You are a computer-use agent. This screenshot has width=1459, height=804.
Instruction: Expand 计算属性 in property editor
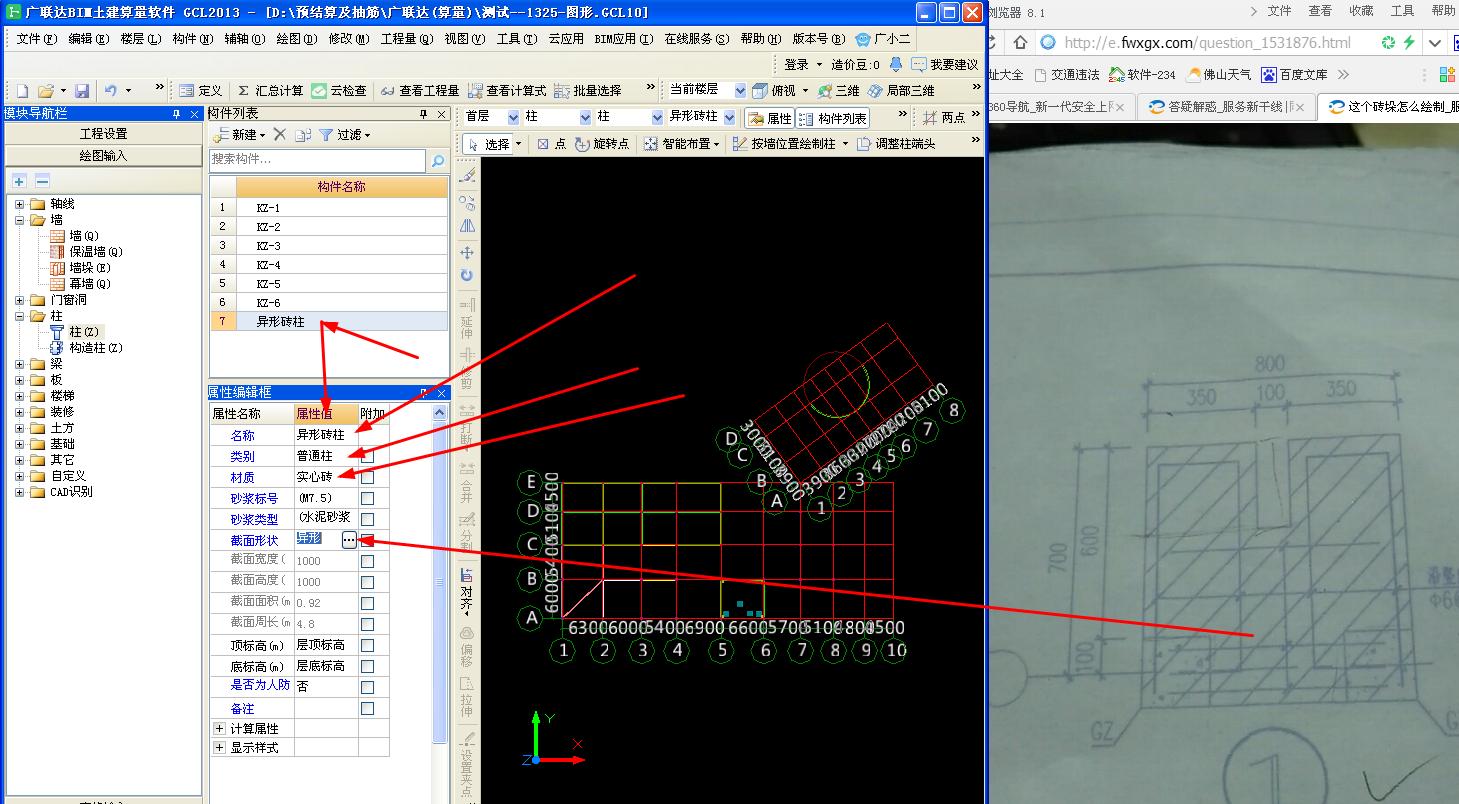(x=219, y=729)
